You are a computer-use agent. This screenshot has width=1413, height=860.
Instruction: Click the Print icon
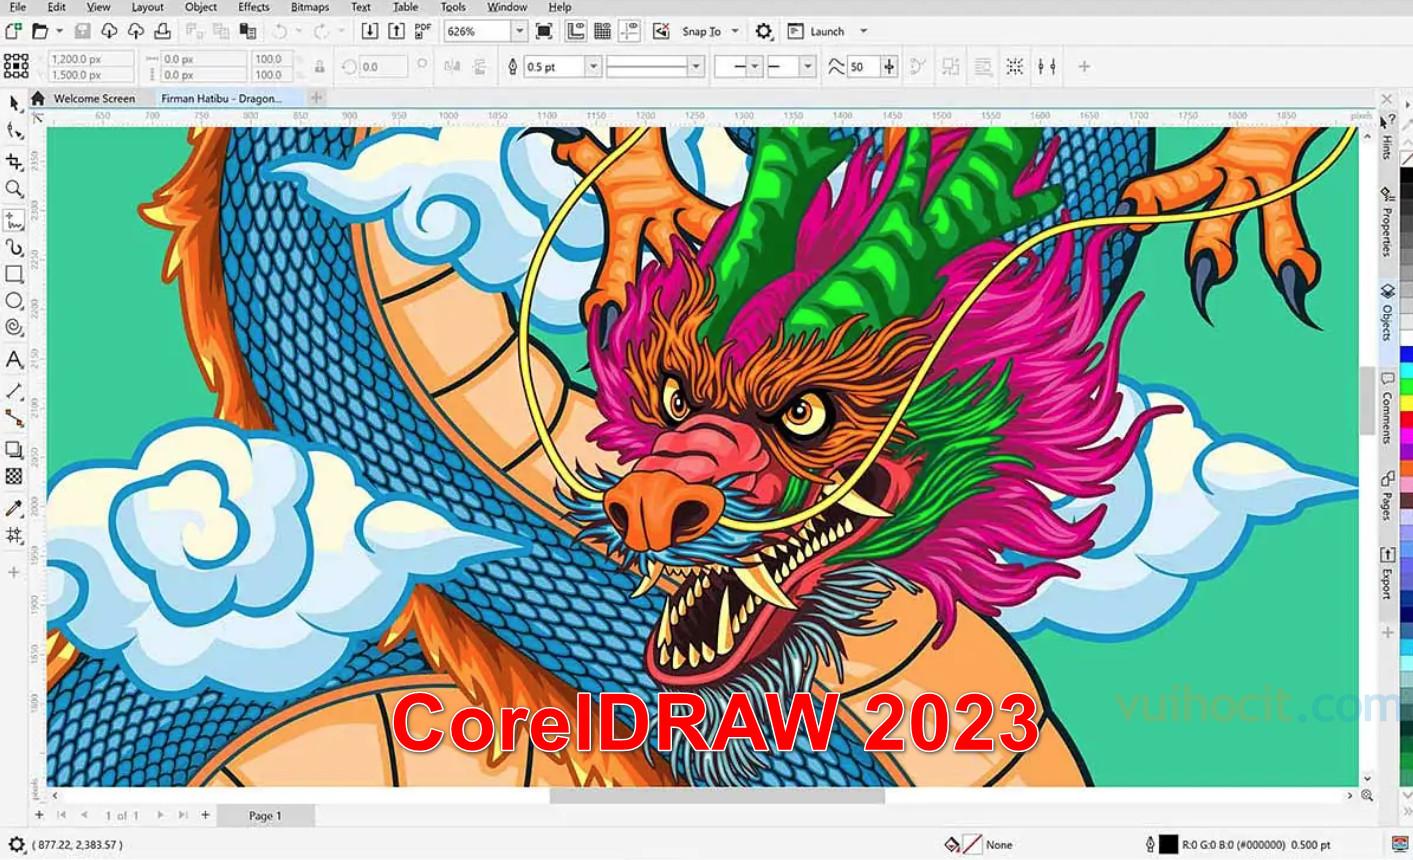click(162, 31)
